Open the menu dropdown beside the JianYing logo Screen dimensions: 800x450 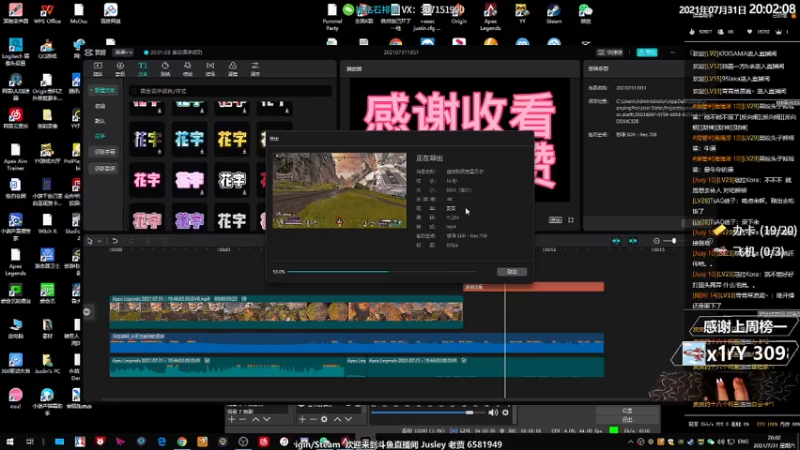tap(123, 52)
